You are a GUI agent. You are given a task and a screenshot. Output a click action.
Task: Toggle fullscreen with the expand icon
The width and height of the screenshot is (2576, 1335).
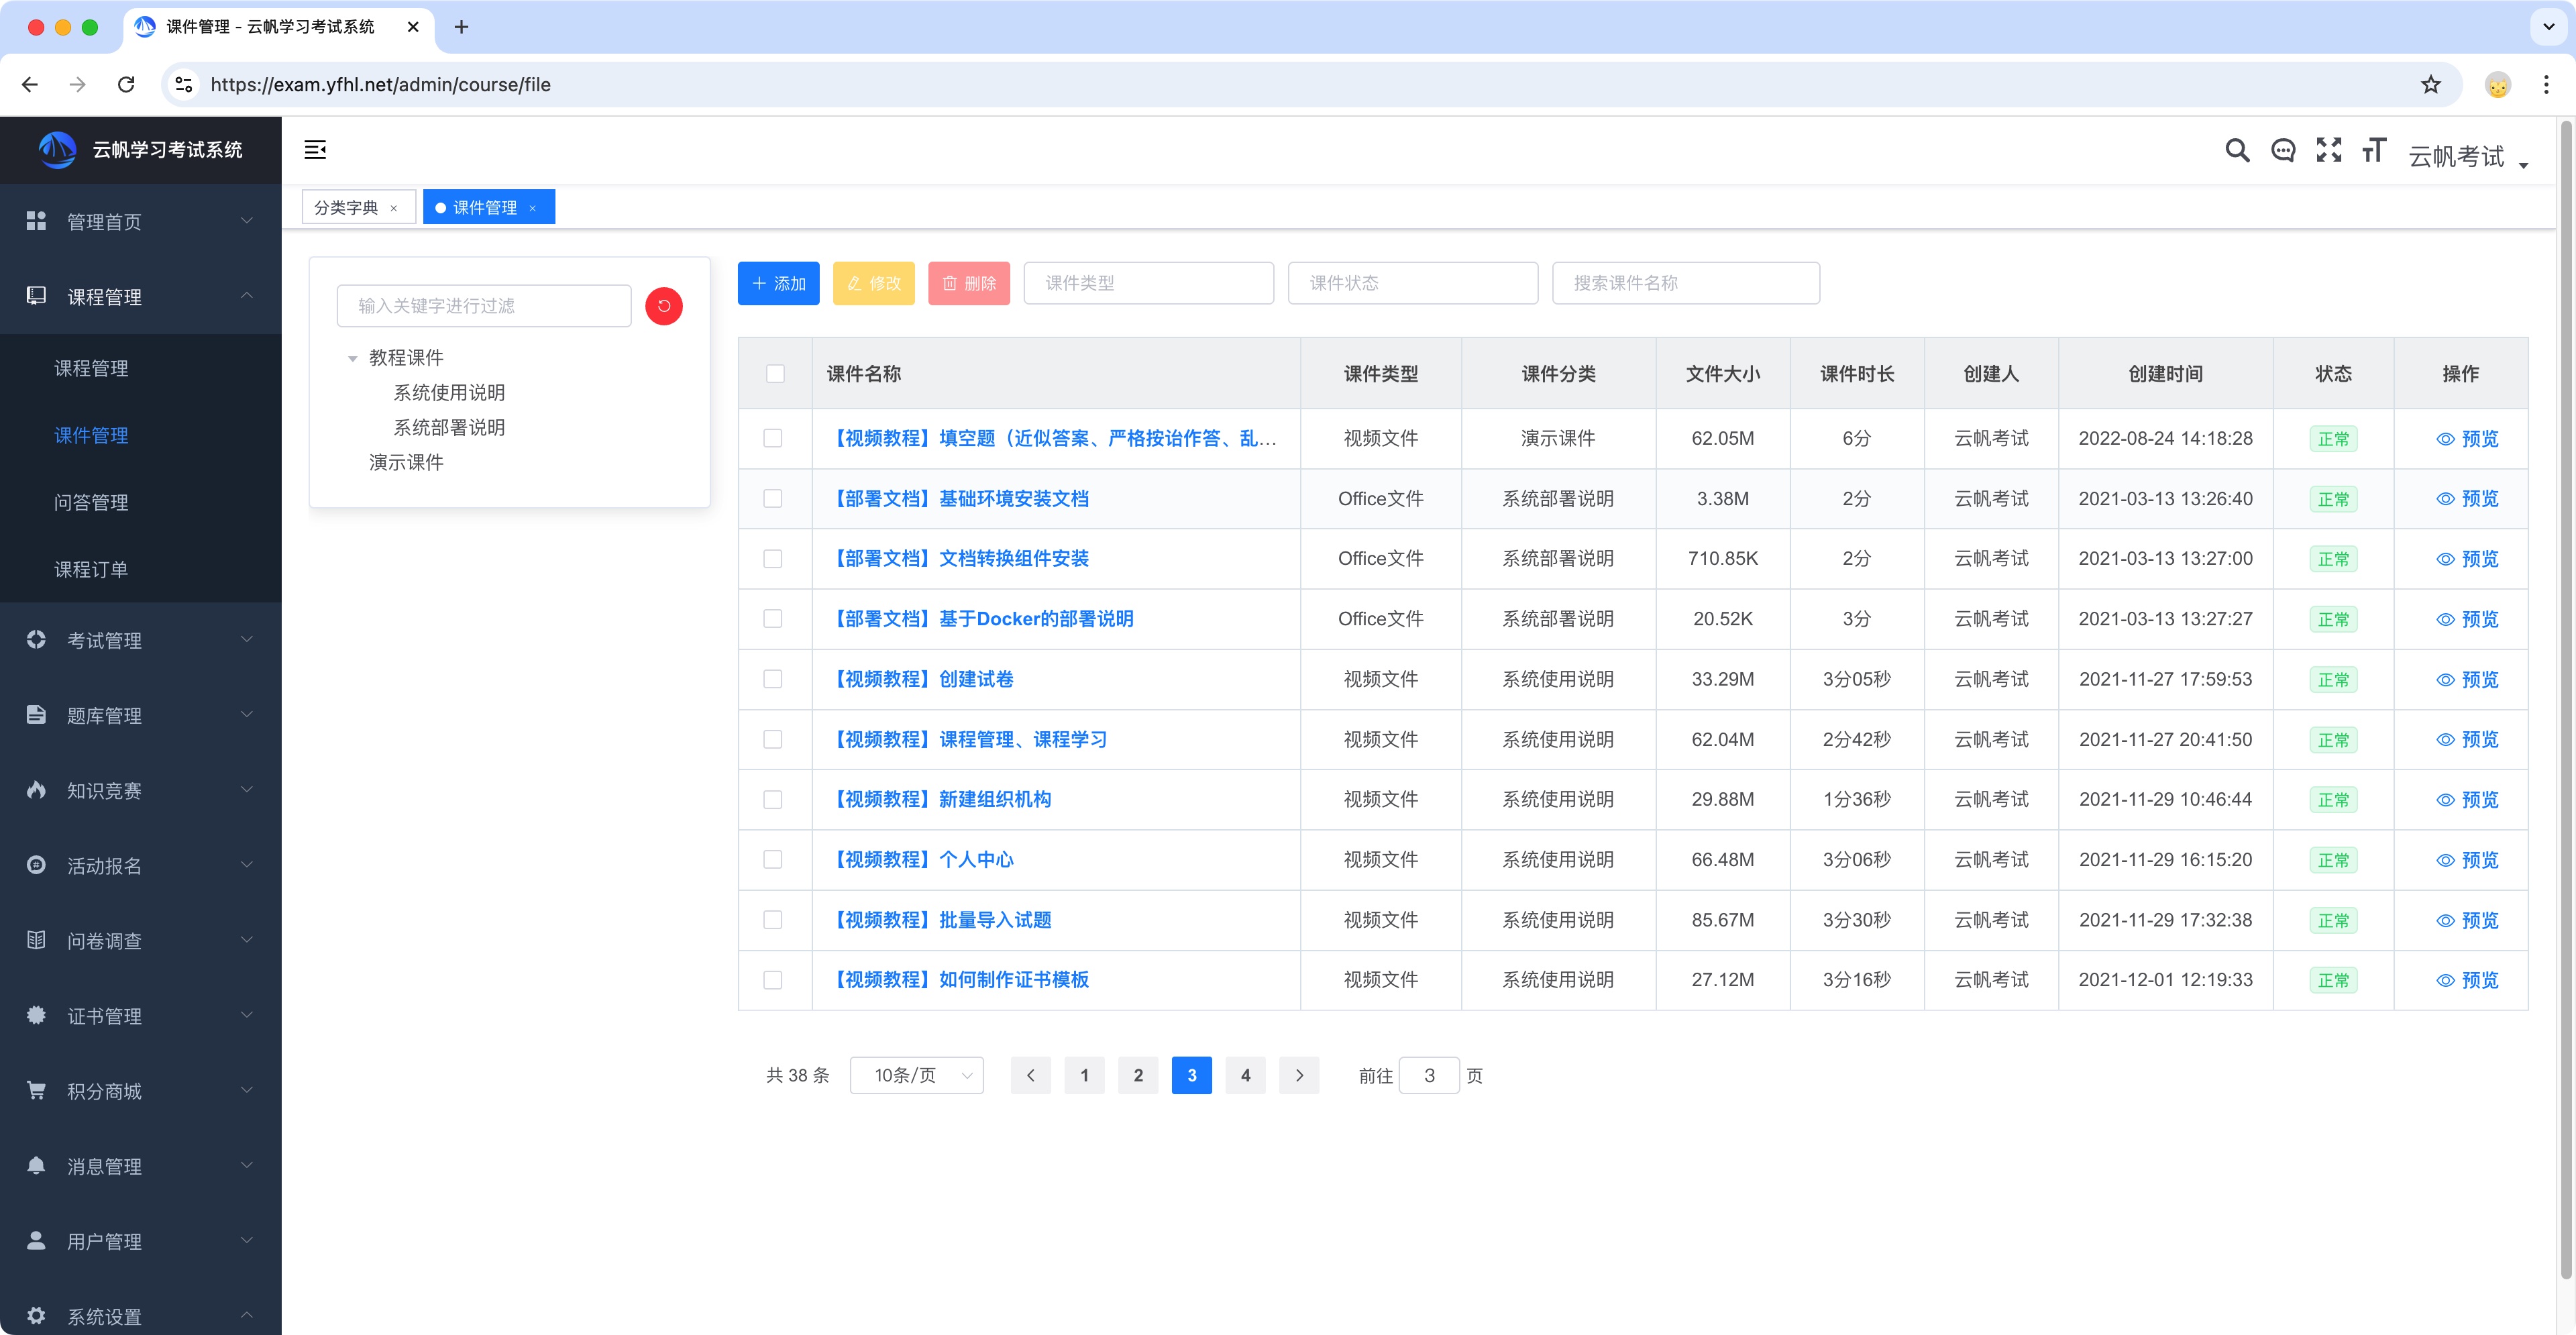click(x=2329, y=150)
